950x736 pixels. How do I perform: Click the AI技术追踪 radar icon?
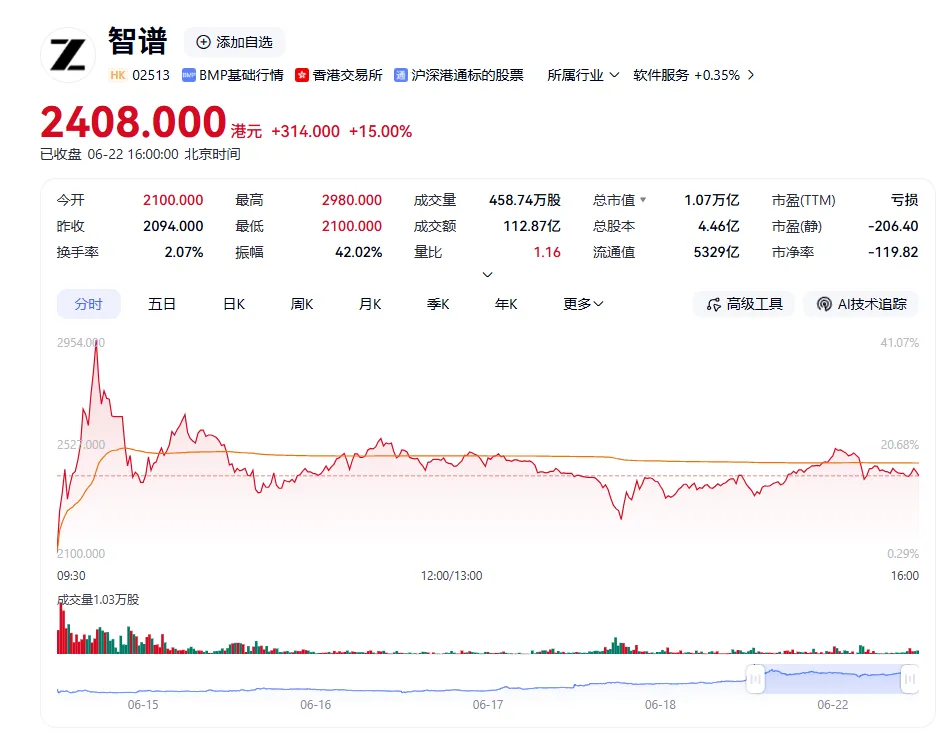[x=824, y=304]
